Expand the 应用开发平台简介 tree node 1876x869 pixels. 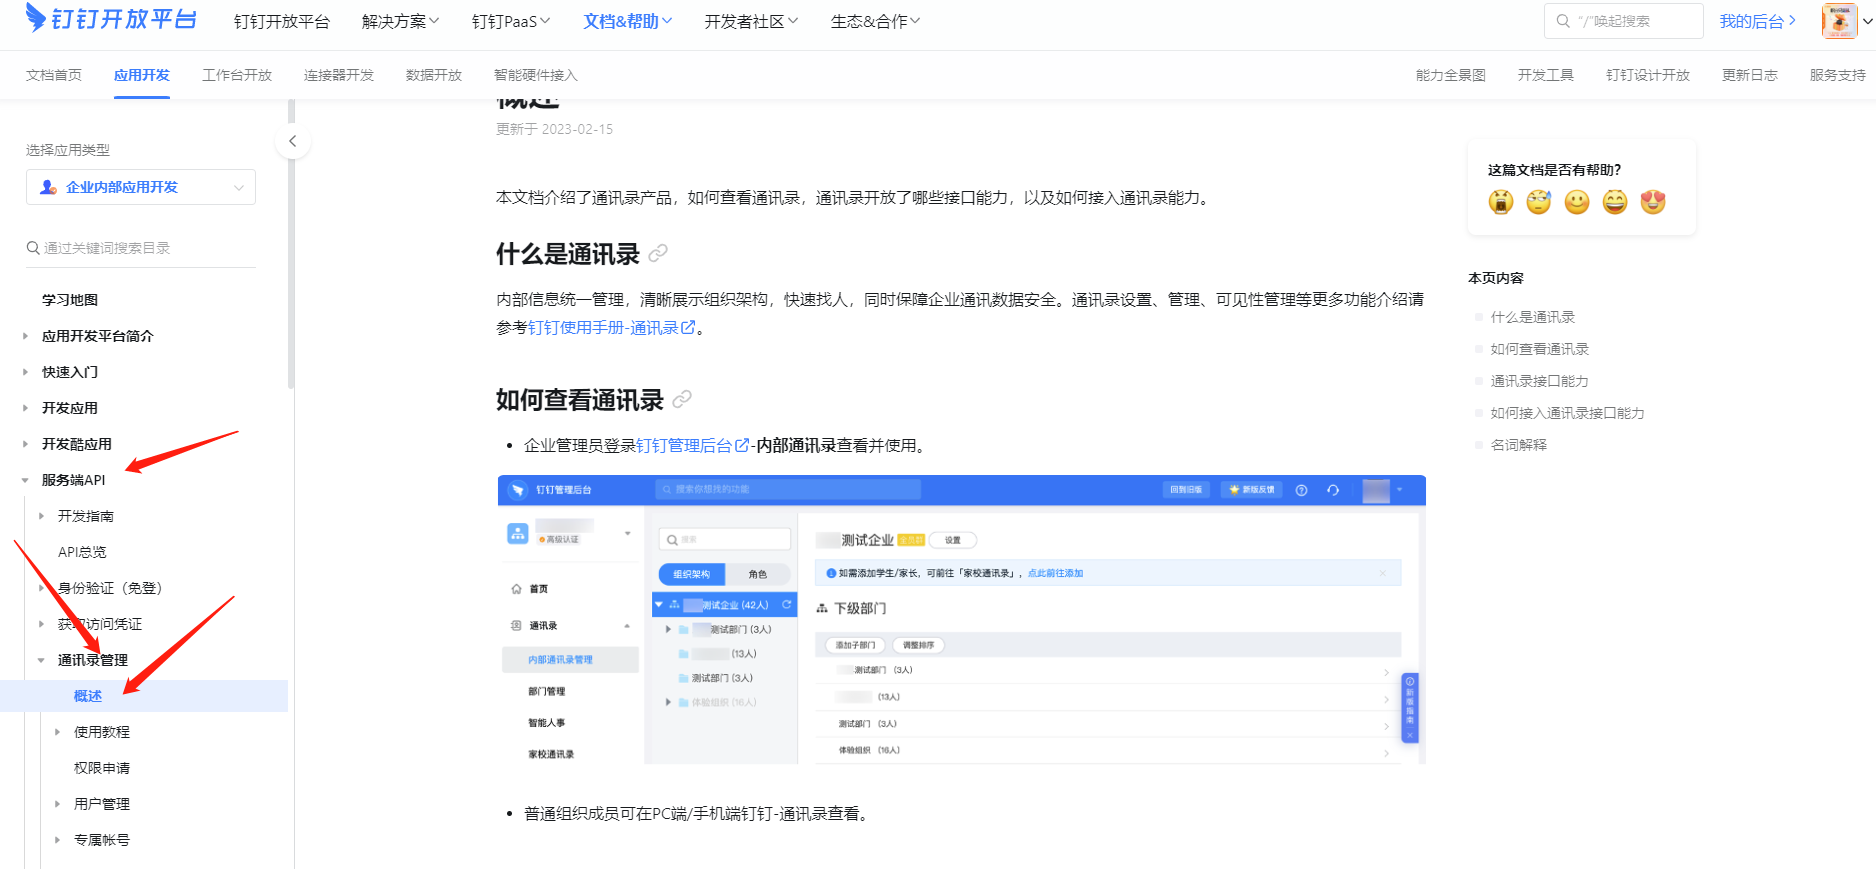pyautogui.click(x=25, y=336)
